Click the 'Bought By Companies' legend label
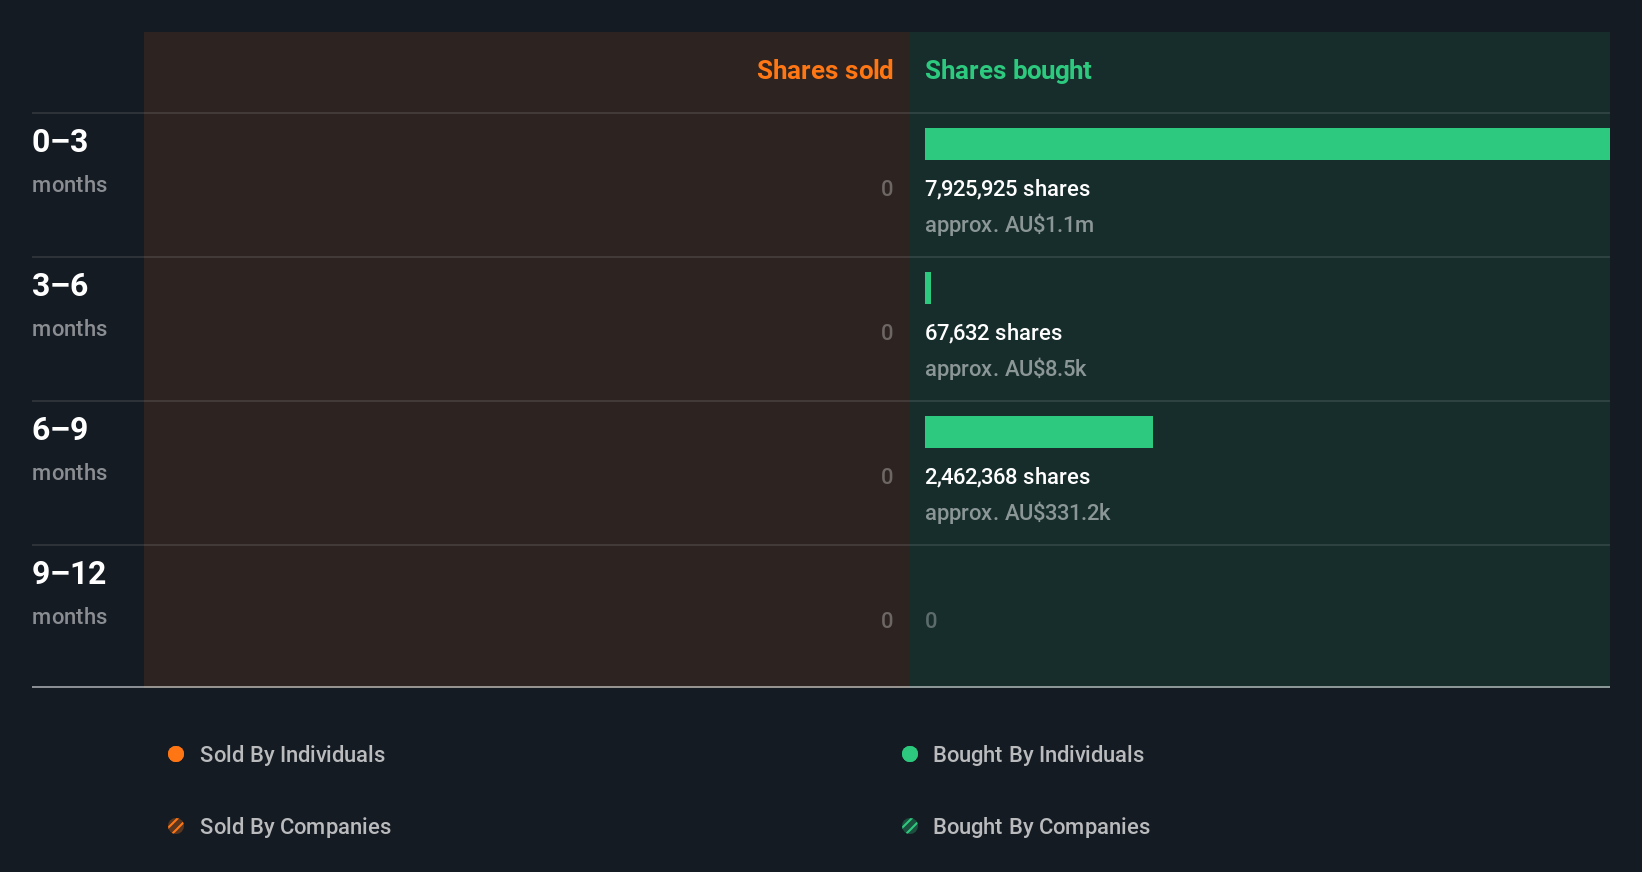The height and width of the screenshot is (872, 1642). pos(1041,826)
